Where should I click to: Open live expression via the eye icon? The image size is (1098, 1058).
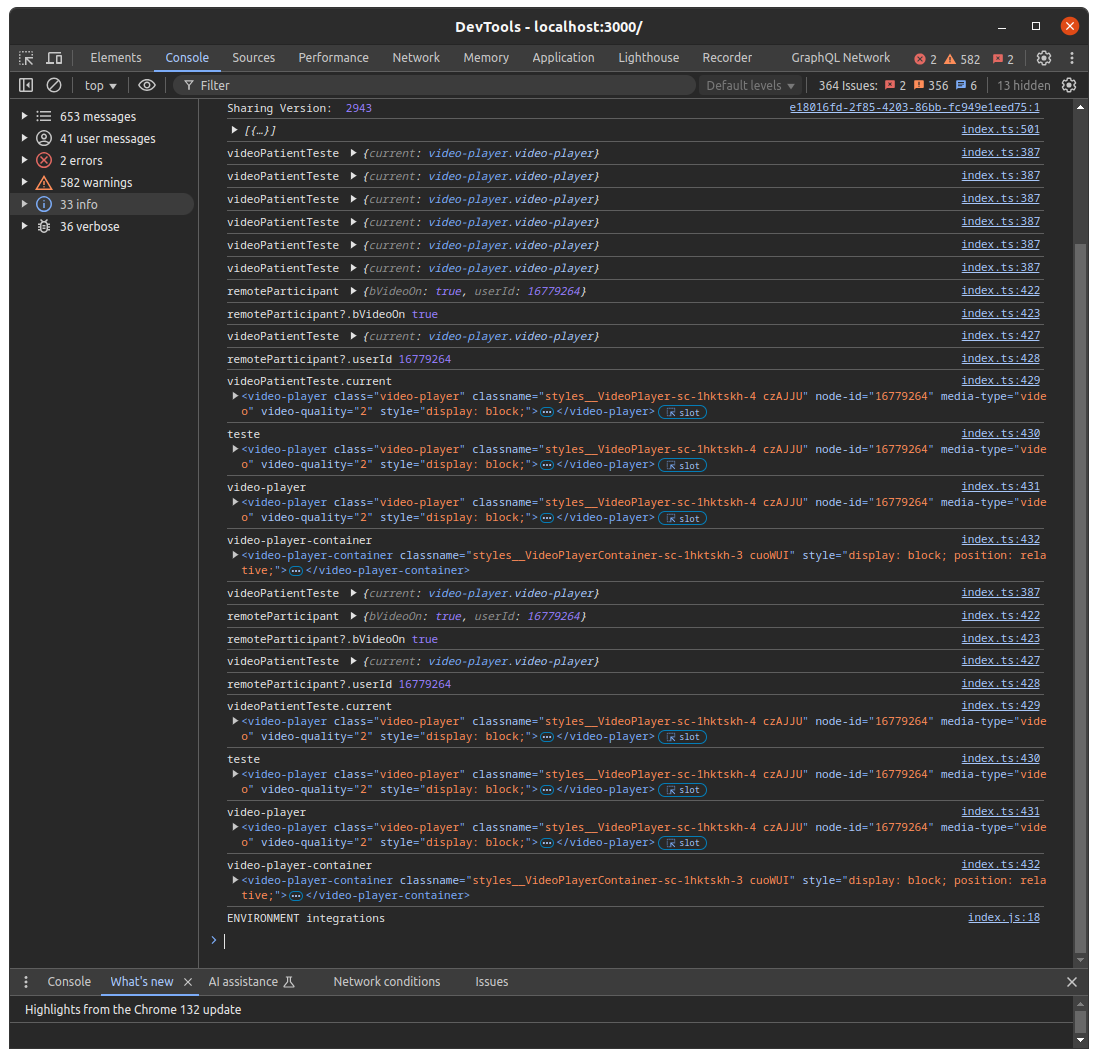147,86
